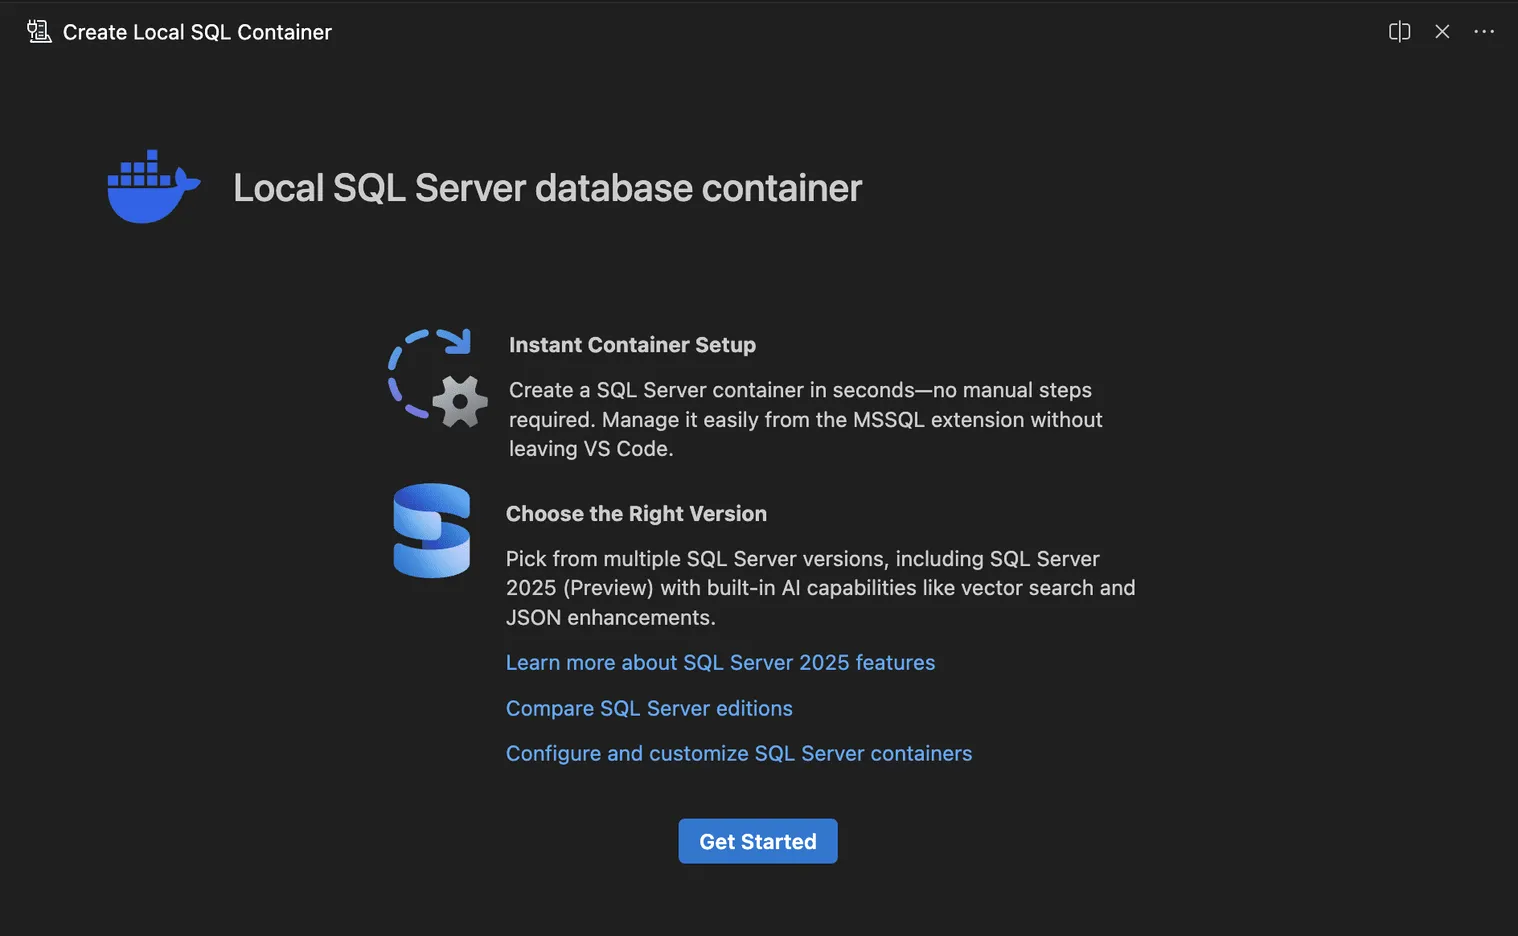Click the Choose the Right Version heading
Image resolution: width=1518 pixels, height=936 pixels.
pyautogui.click(x=636, y=514)
